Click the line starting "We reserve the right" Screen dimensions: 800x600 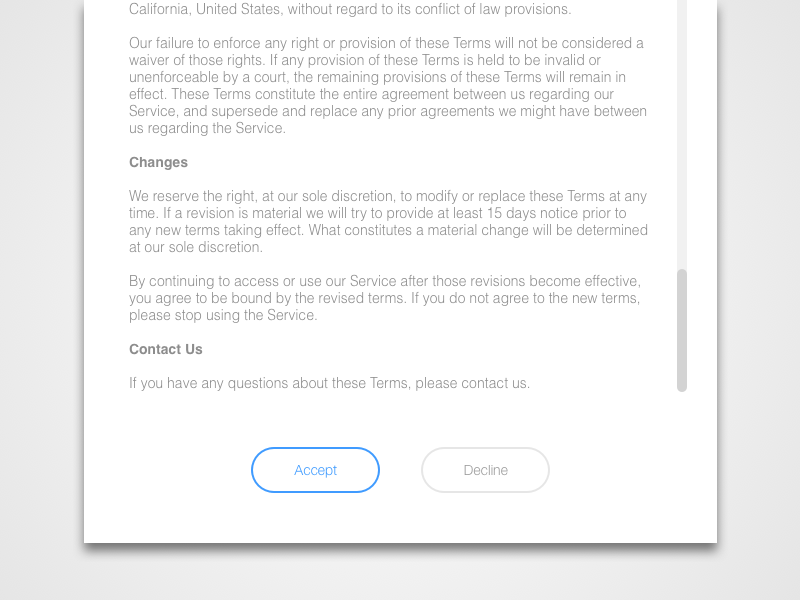pos(388,196)
